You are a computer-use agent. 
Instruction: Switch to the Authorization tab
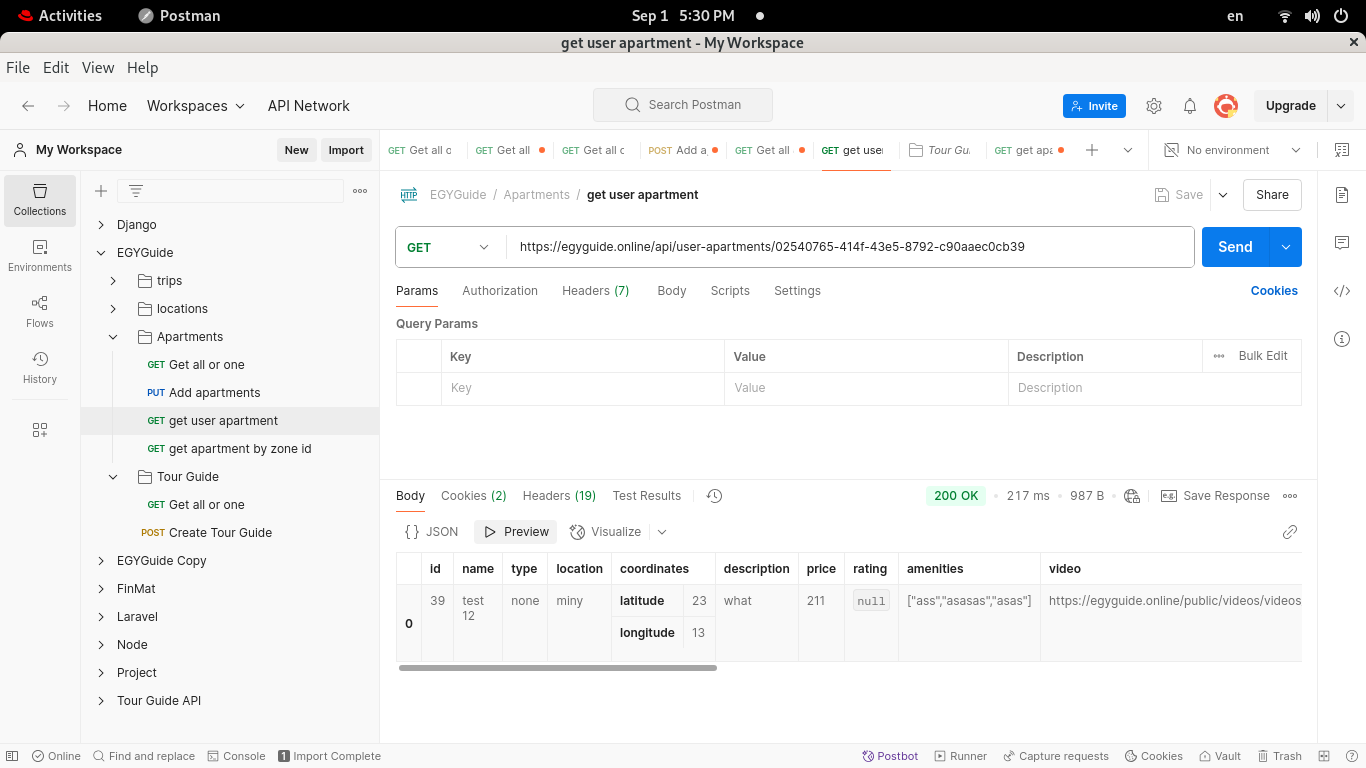(x=500, y=291)
